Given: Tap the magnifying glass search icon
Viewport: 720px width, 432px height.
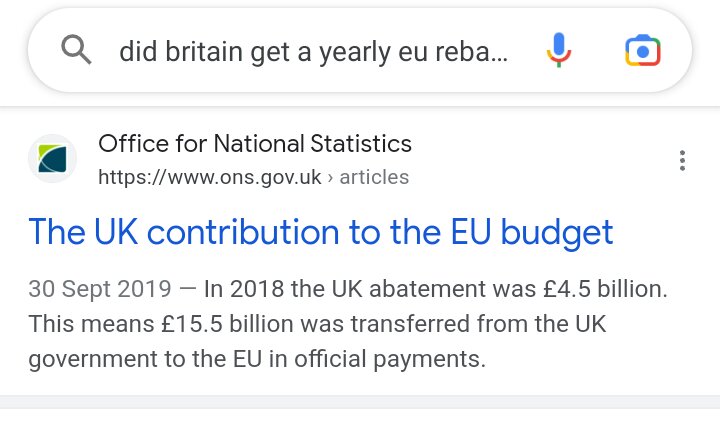Looking at the screenshot, I should (76, 50).
